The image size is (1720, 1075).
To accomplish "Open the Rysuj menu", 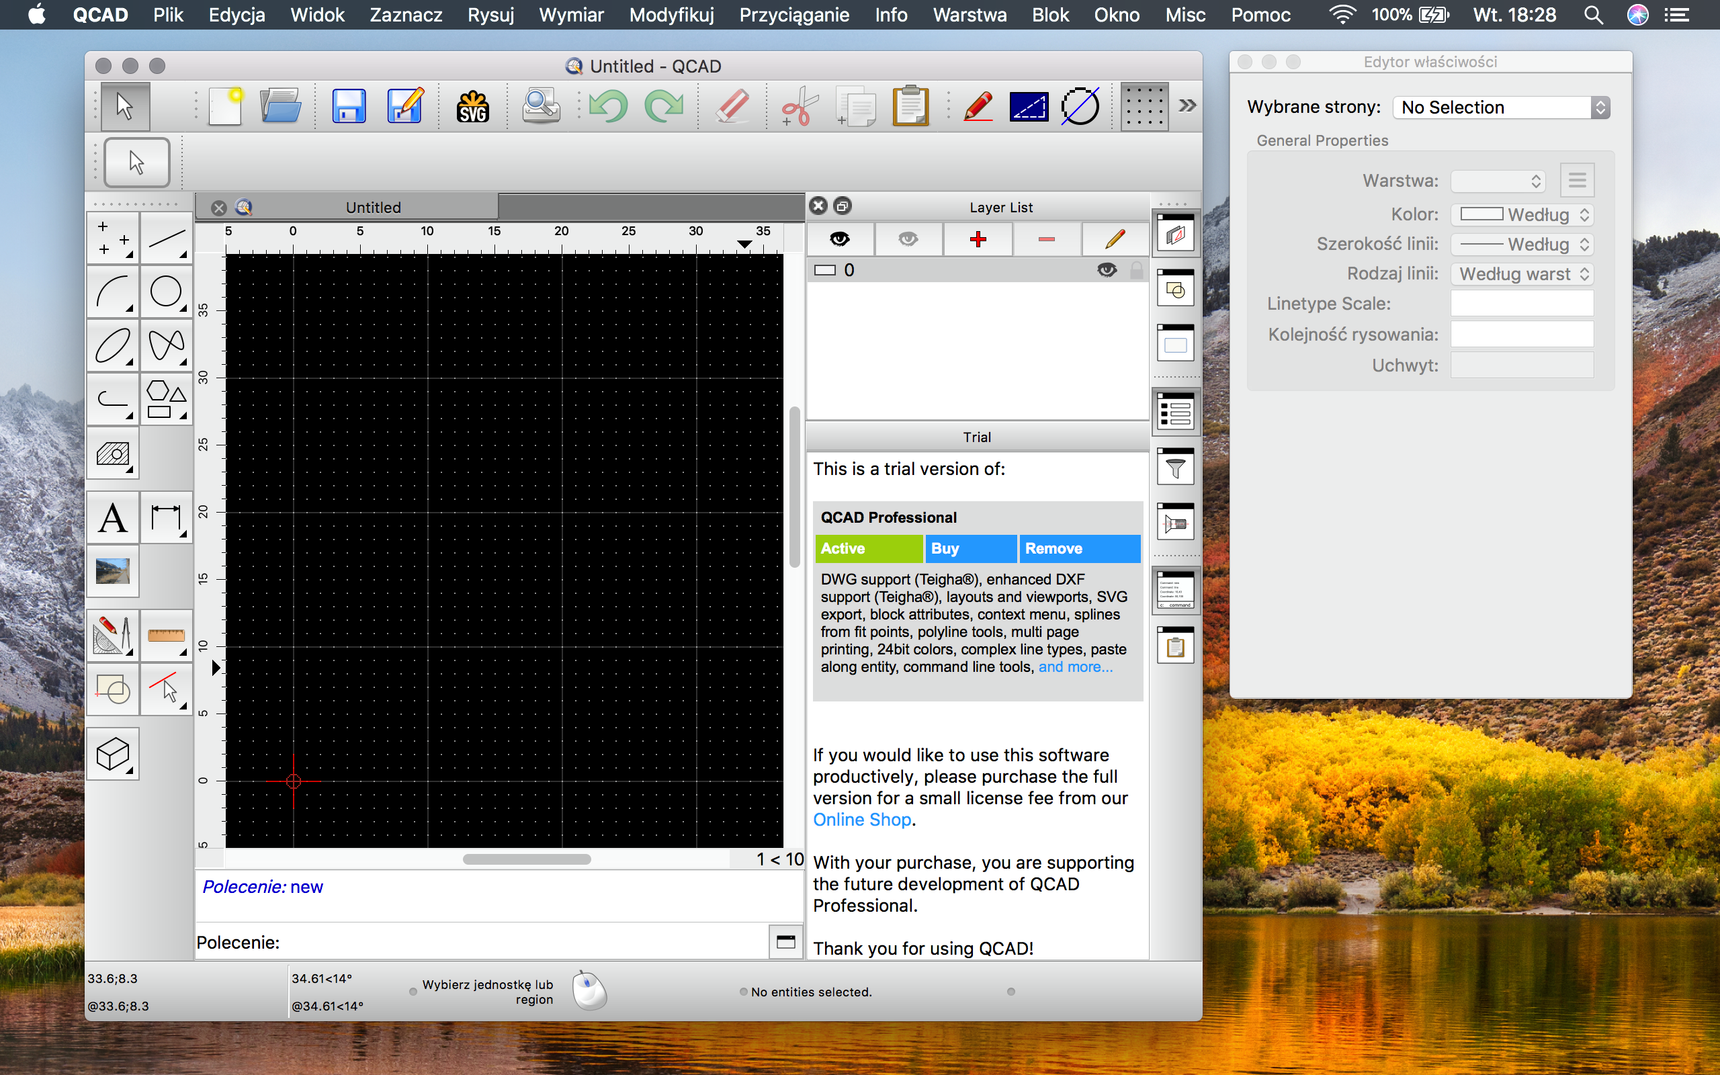I will (490, 15).
